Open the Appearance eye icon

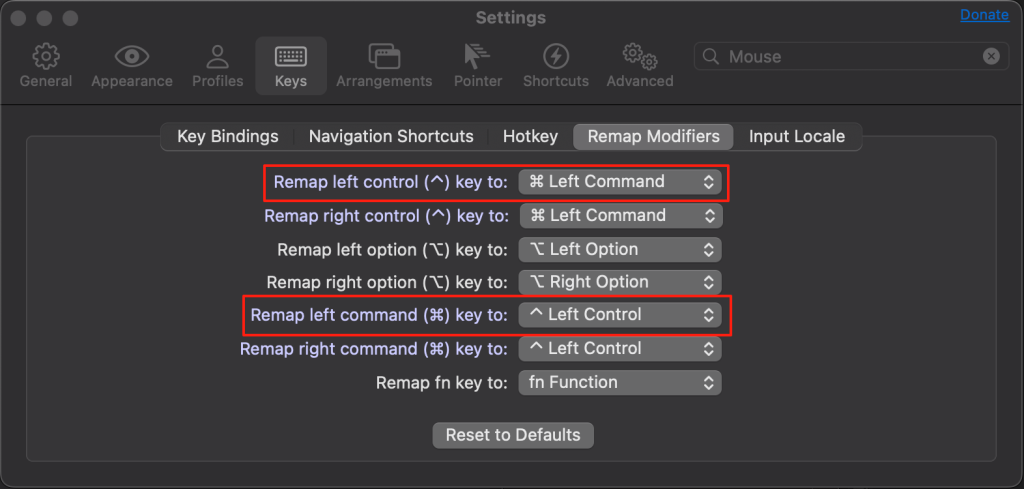point(132,57)
